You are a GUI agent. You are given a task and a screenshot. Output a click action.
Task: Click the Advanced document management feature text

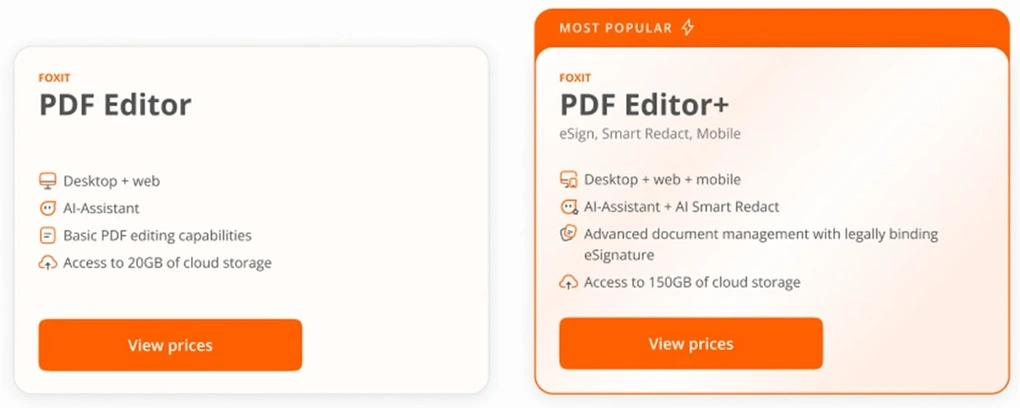click(760, 234)
